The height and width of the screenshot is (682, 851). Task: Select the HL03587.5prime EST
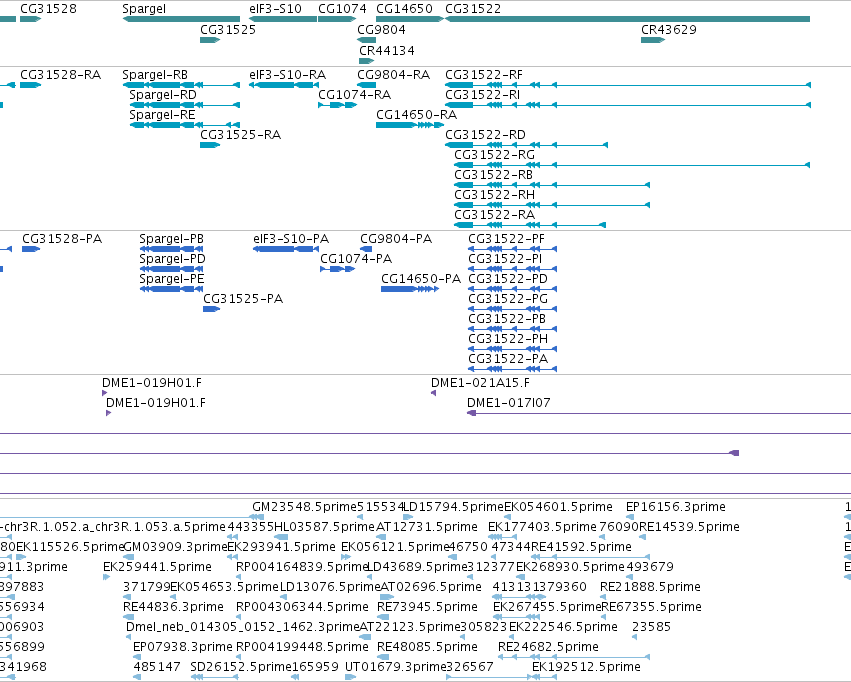click(281, 537)
